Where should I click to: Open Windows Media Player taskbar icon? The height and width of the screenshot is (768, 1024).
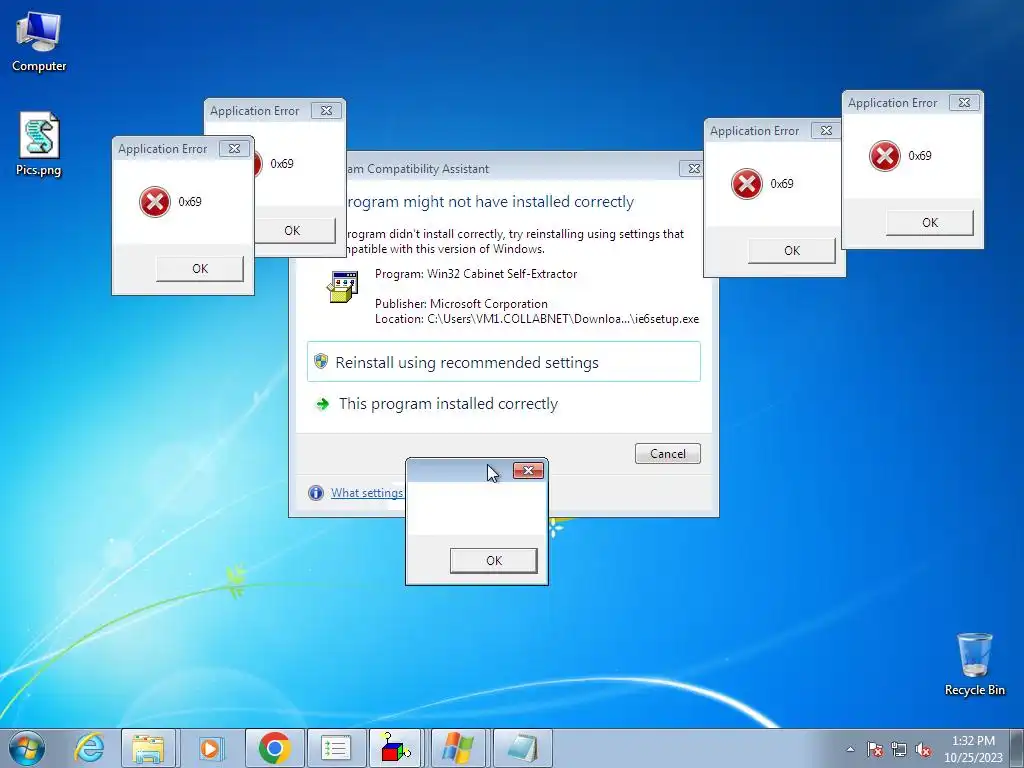point(210,748)
